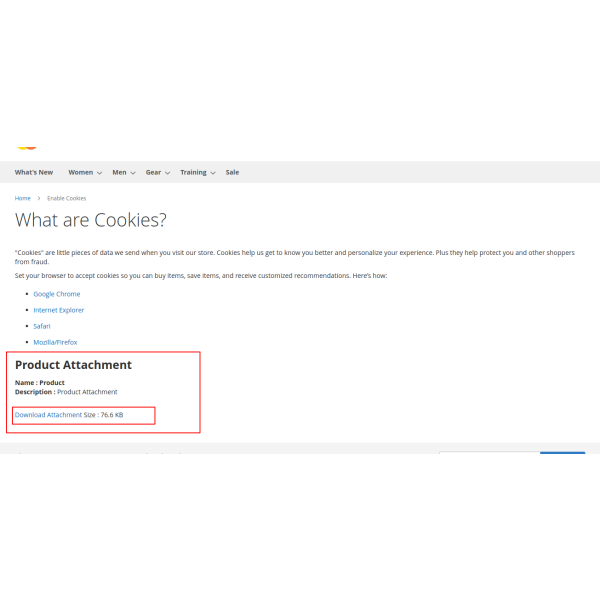The height and width of the screenshot is (600, 600).
Task: Click the Download Attachment link
Action: pyautogui.click(x=49, y=414)
